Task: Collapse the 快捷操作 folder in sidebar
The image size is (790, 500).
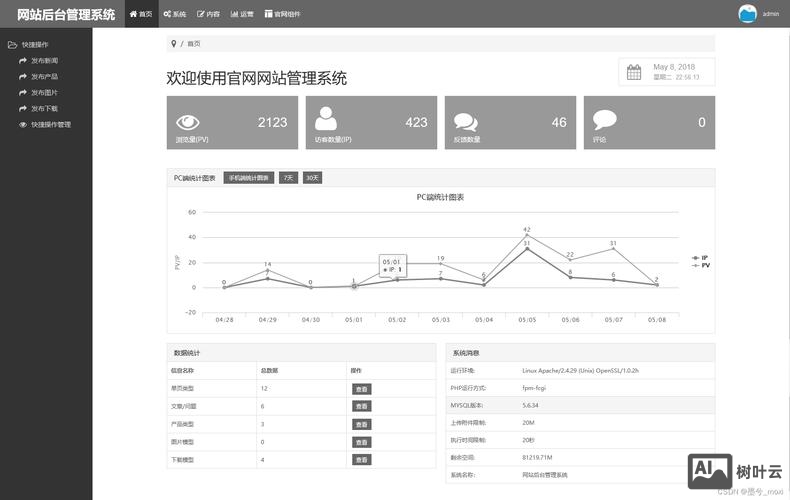Action: pos(34,45)
